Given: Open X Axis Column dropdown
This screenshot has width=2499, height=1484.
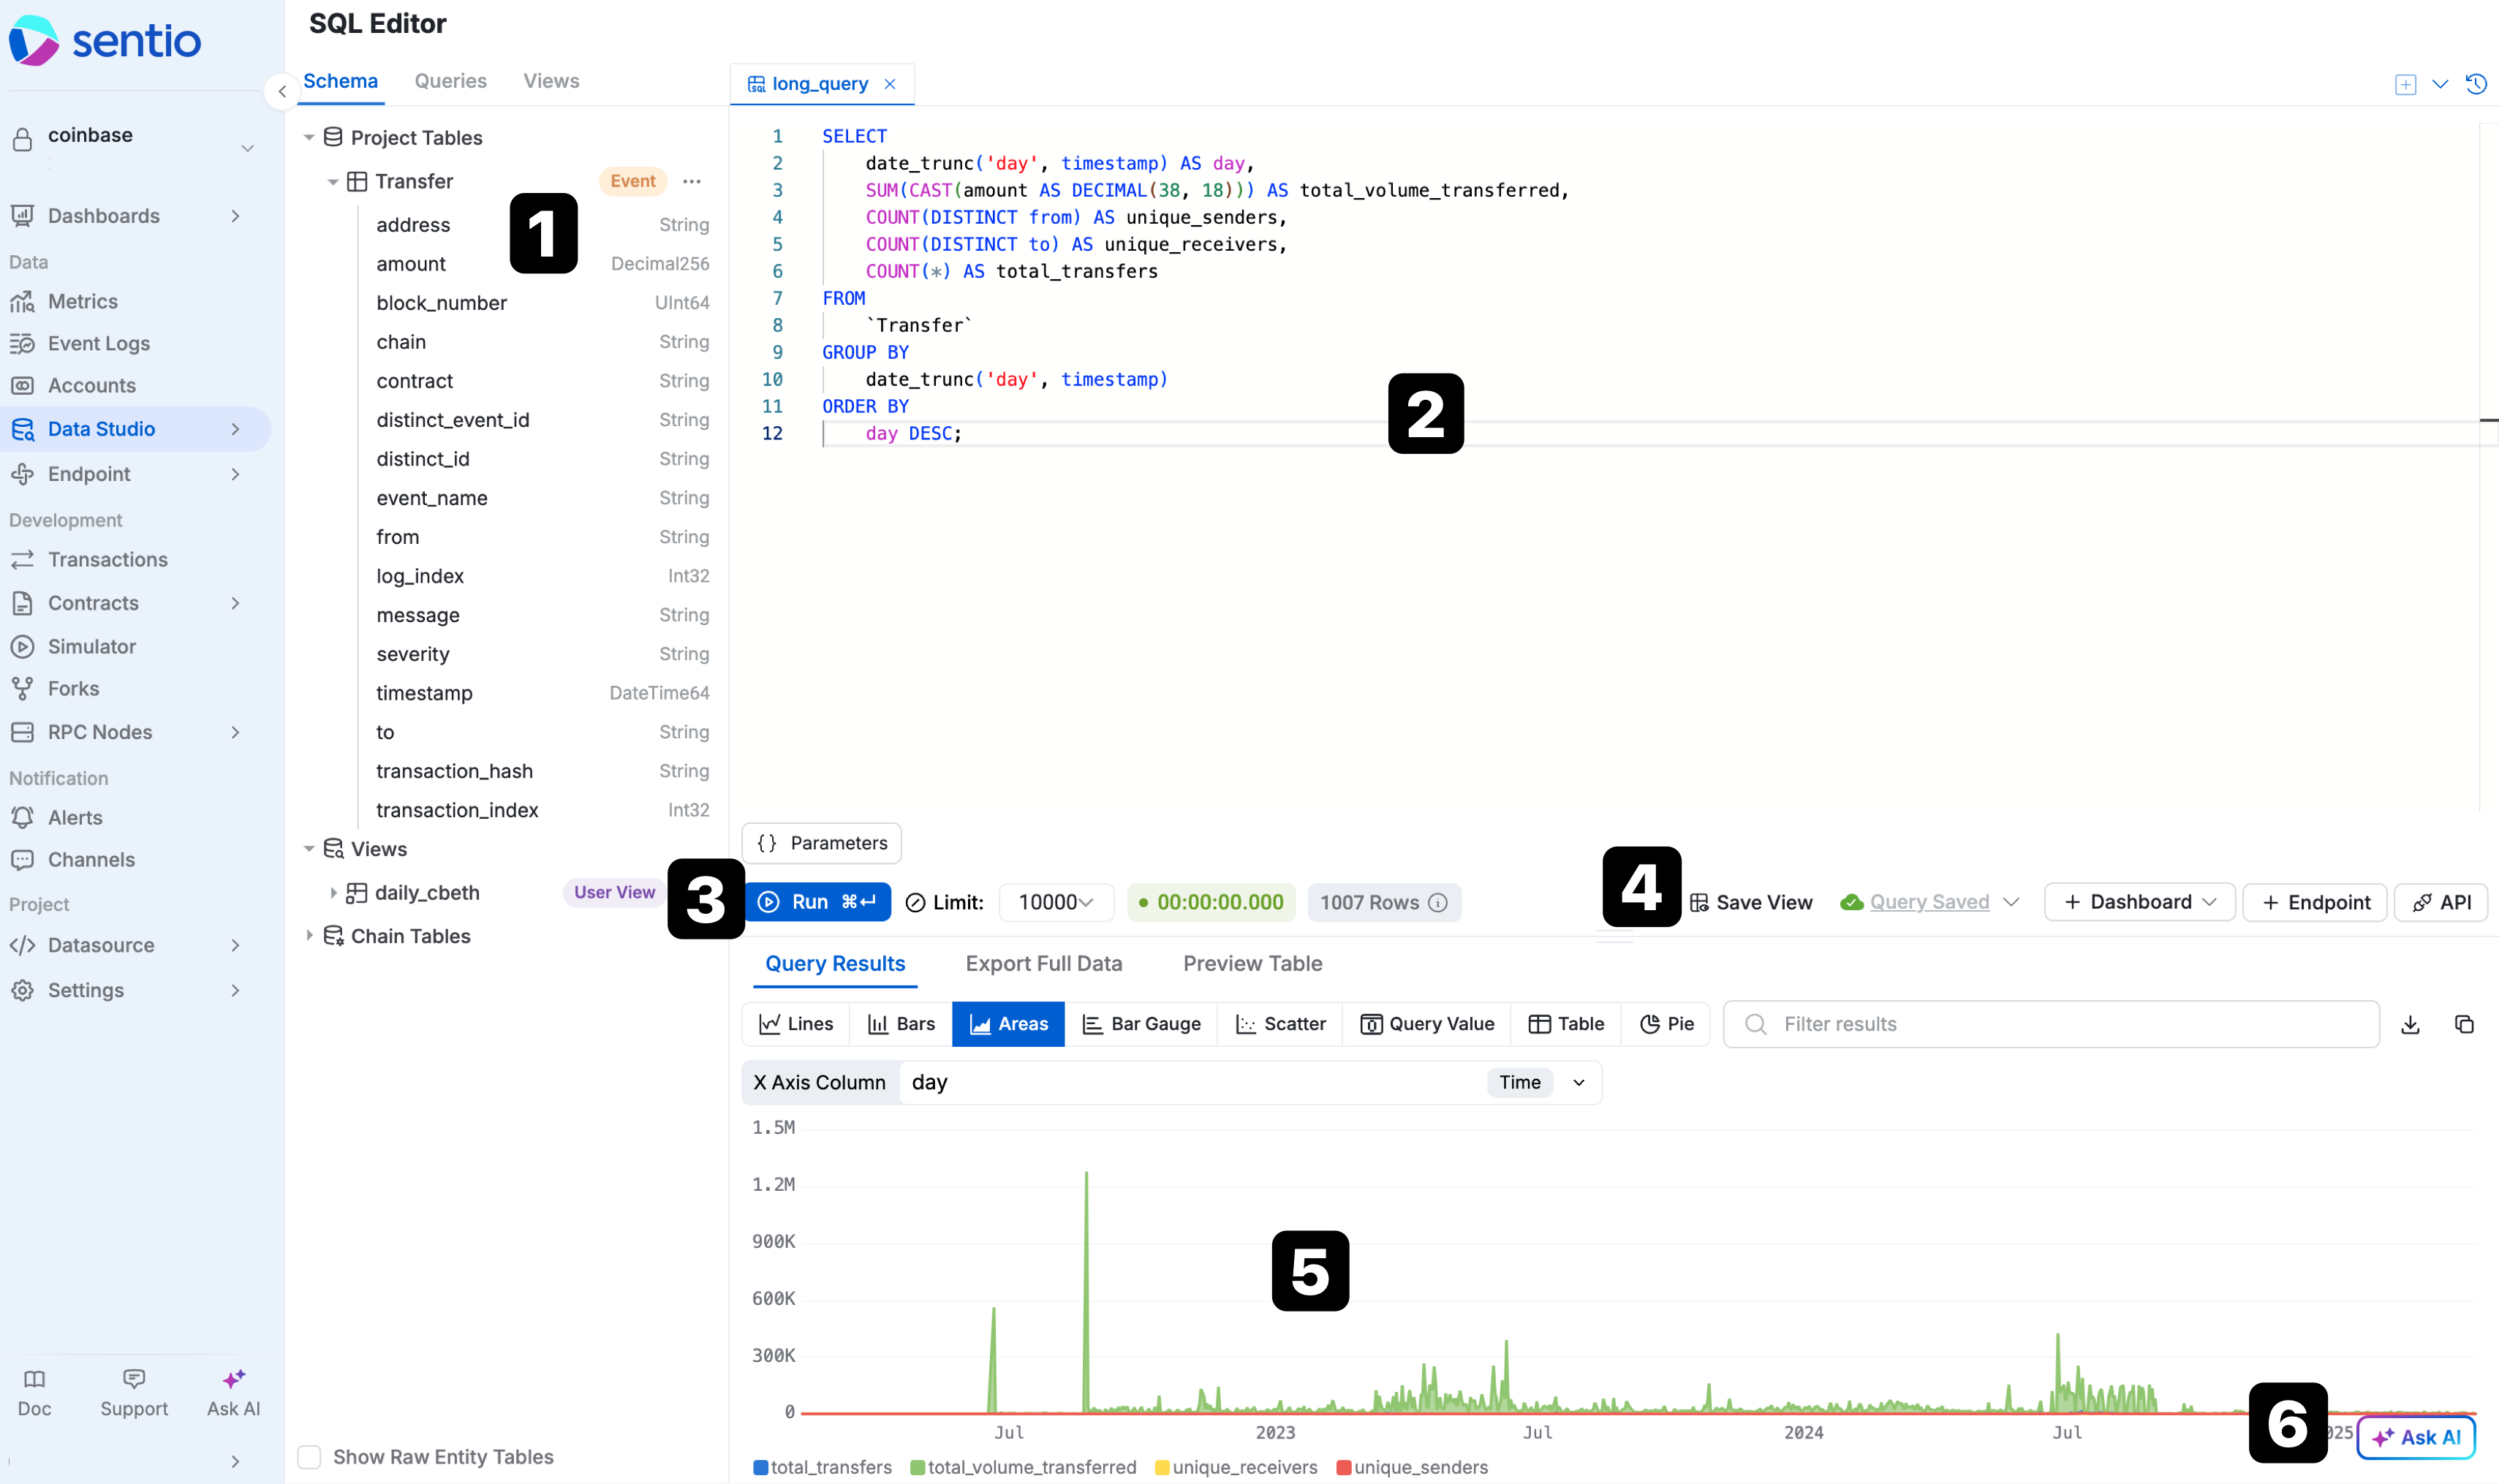Looking at the screenshot, I should click(x=1578, y=1082).
